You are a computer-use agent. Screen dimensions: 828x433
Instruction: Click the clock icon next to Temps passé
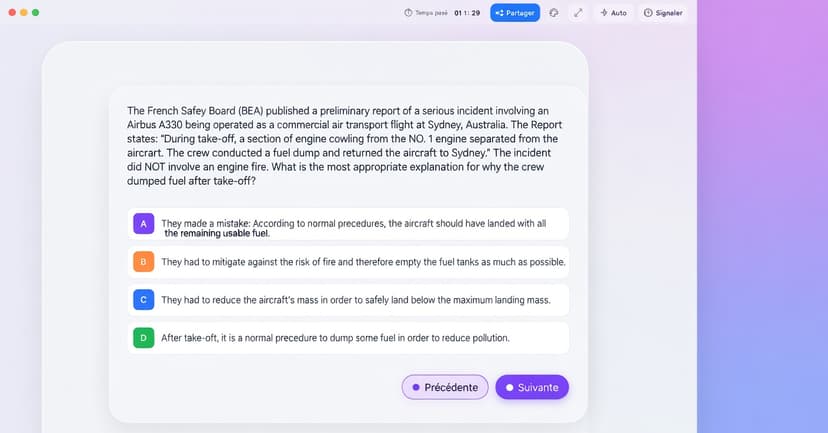[x=408, y=13]
